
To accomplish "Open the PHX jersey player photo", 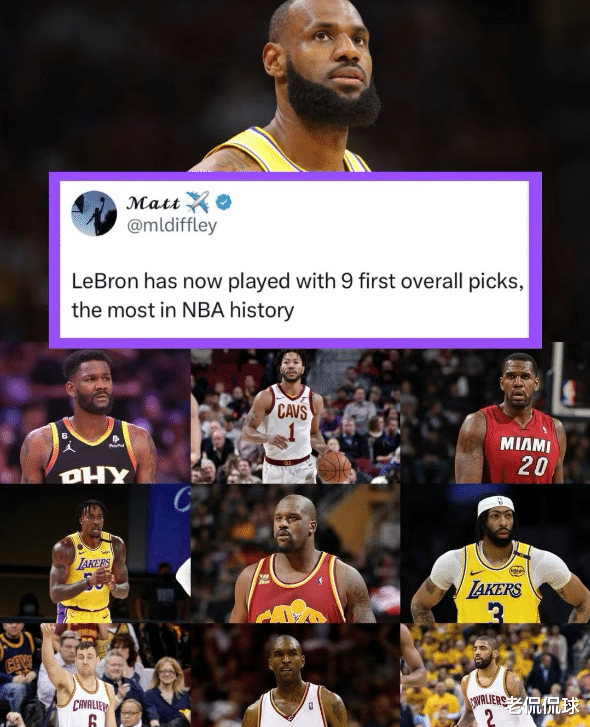I will 95,415.
